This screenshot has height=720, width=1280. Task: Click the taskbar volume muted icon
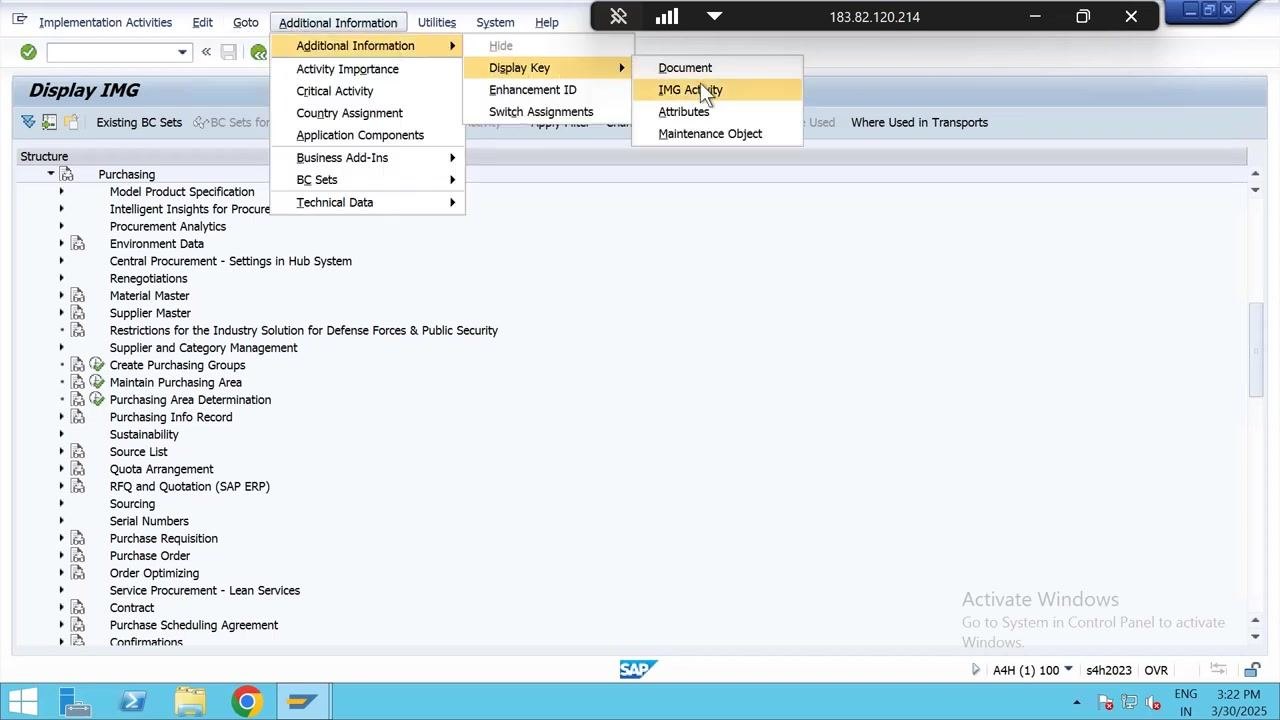tap(1153, 702)
